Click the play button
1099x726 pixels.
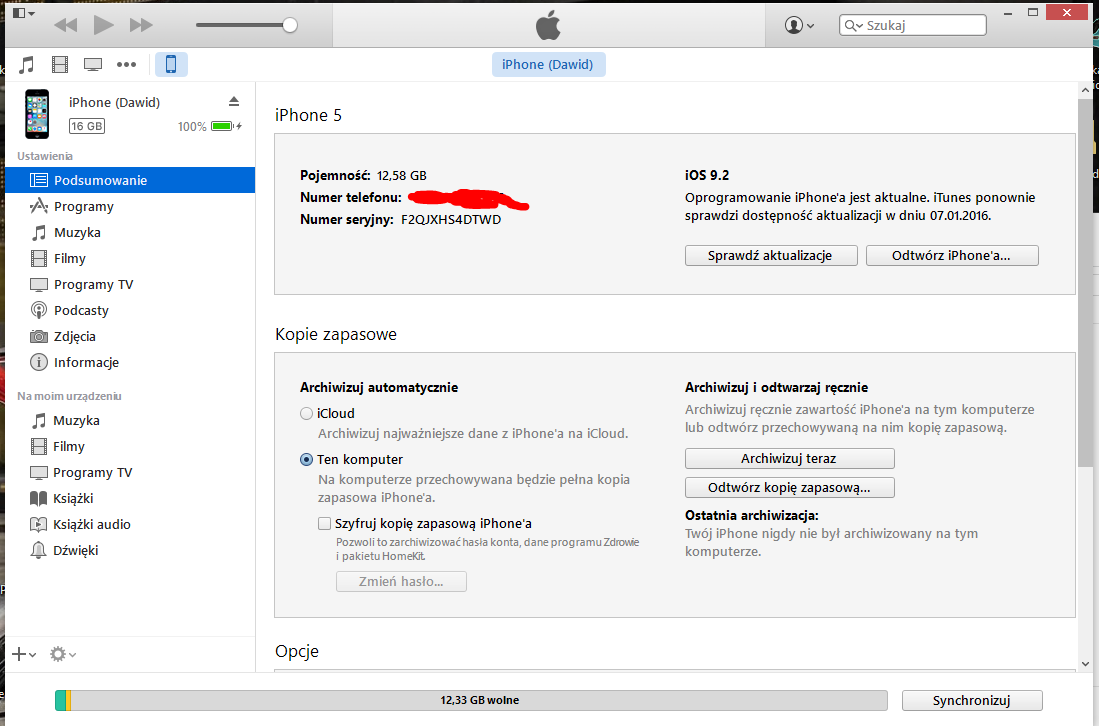(x=104, y=25)
